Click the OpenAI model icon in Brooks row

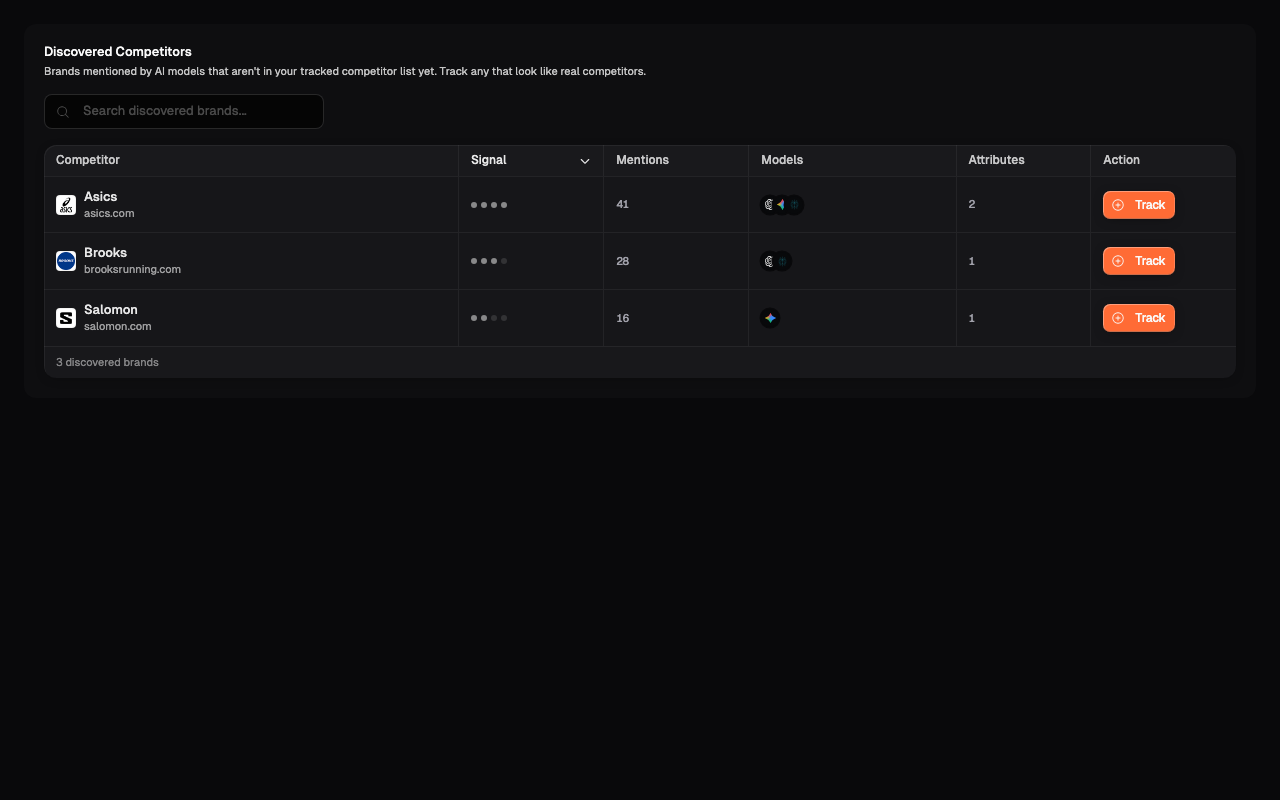coord(768,261)
